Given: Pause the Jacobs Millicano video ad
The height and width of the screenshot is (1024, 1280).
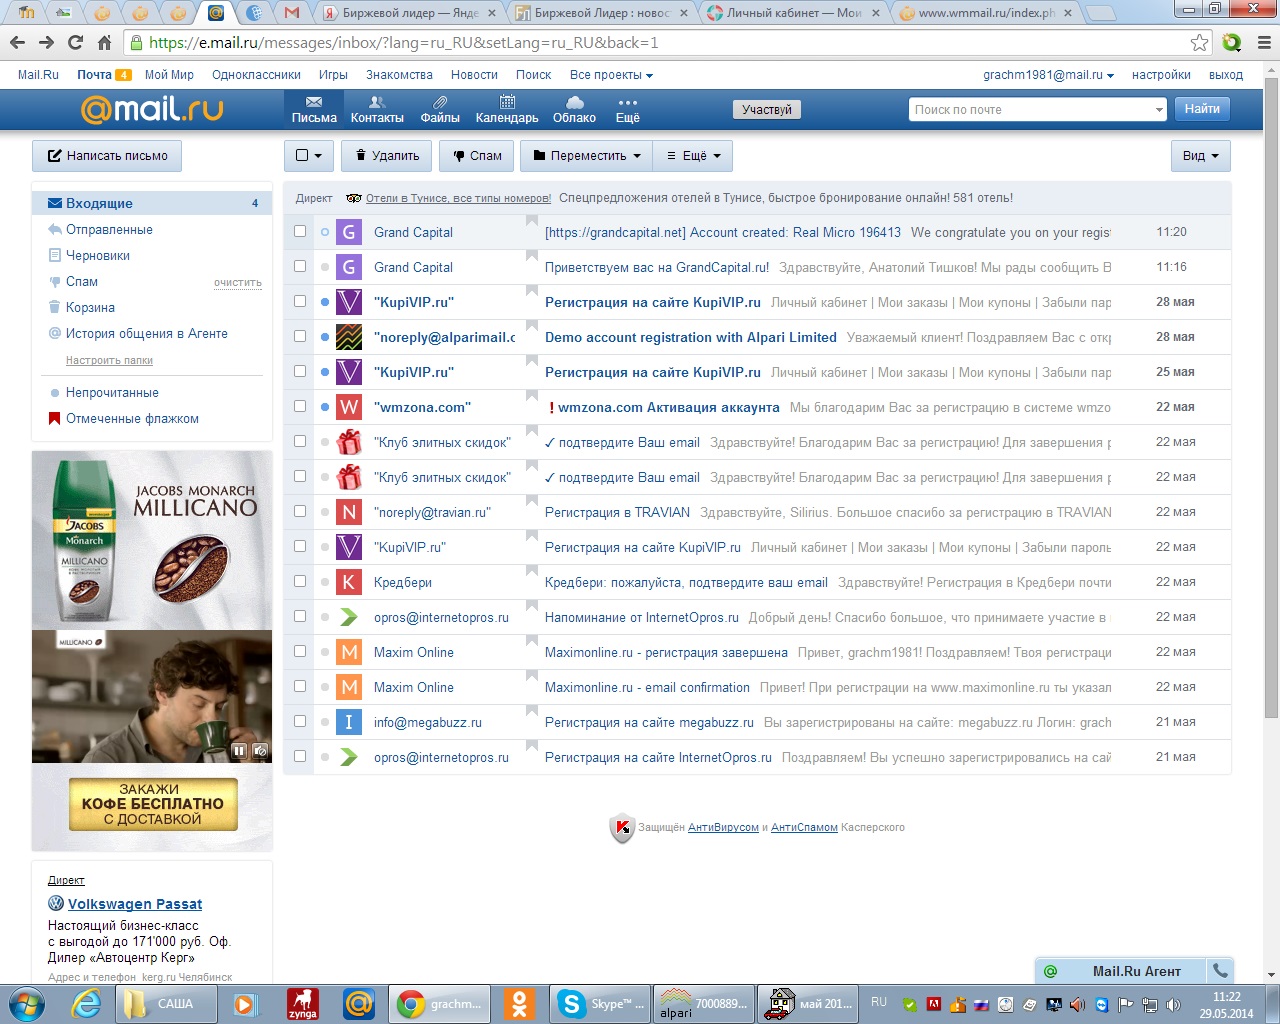Looking at the screenshot, I should [x=239, y=750].
